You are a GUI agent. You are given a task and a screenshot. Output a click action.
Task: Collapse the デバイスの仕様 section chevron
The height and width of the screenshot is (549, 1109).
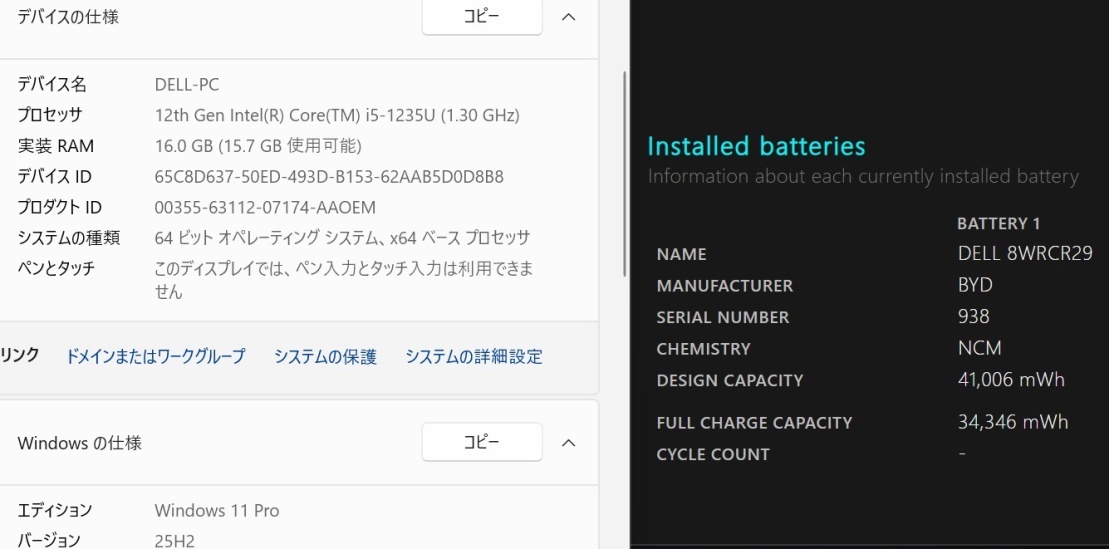pos(568,17)
